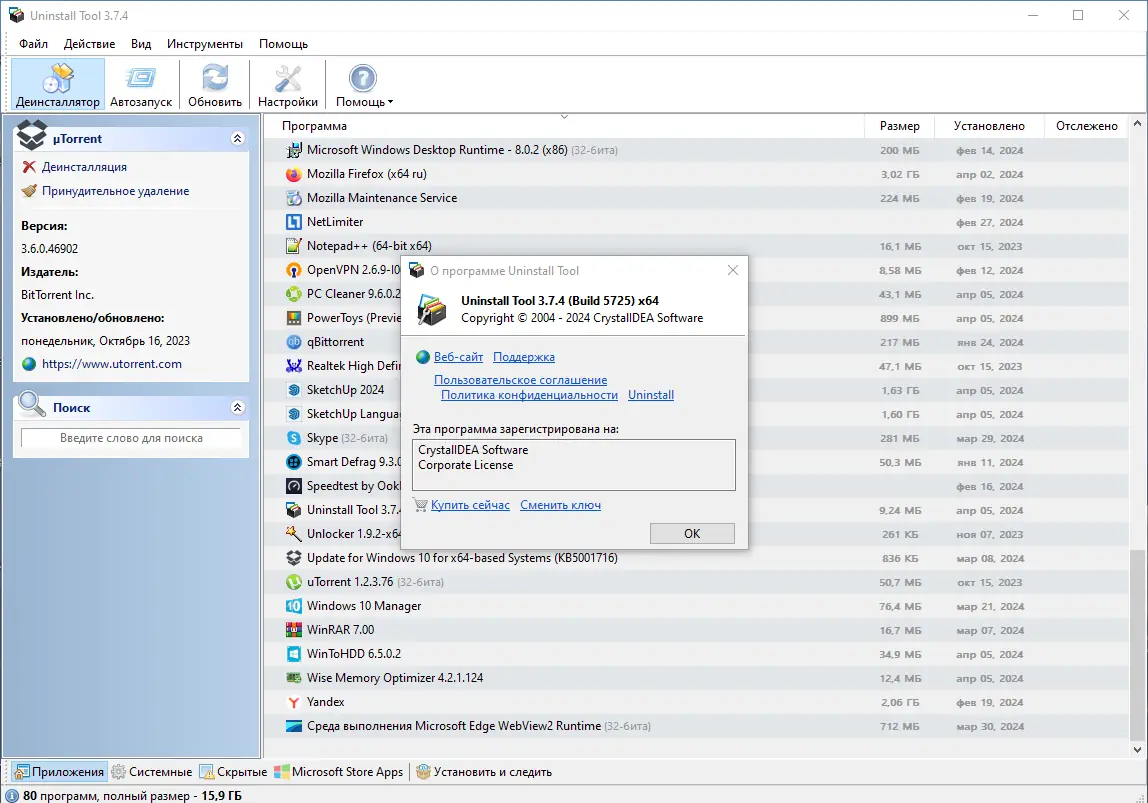This screenshot has height=803, width=1148.
Task: Switch to the Скрытые tab
Action: tap(234, 772)
